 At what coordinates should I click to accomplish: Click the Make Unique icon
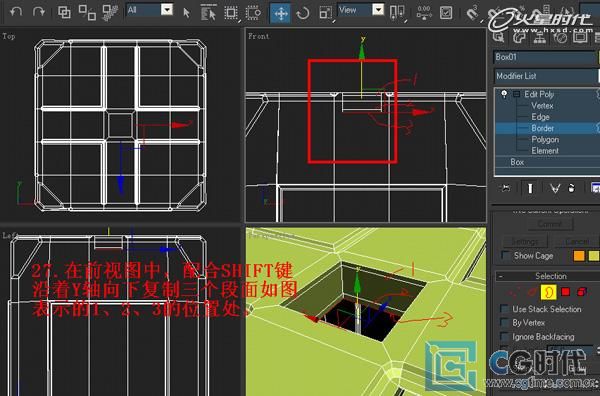554,188
